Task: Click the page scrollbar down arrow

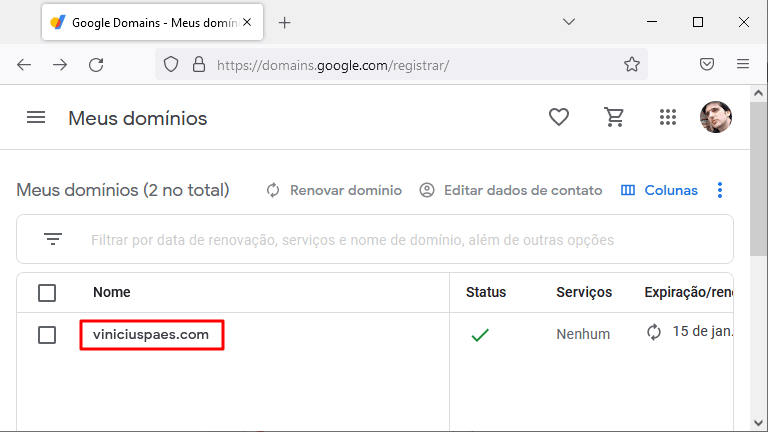Action: (x=758, y=423)
